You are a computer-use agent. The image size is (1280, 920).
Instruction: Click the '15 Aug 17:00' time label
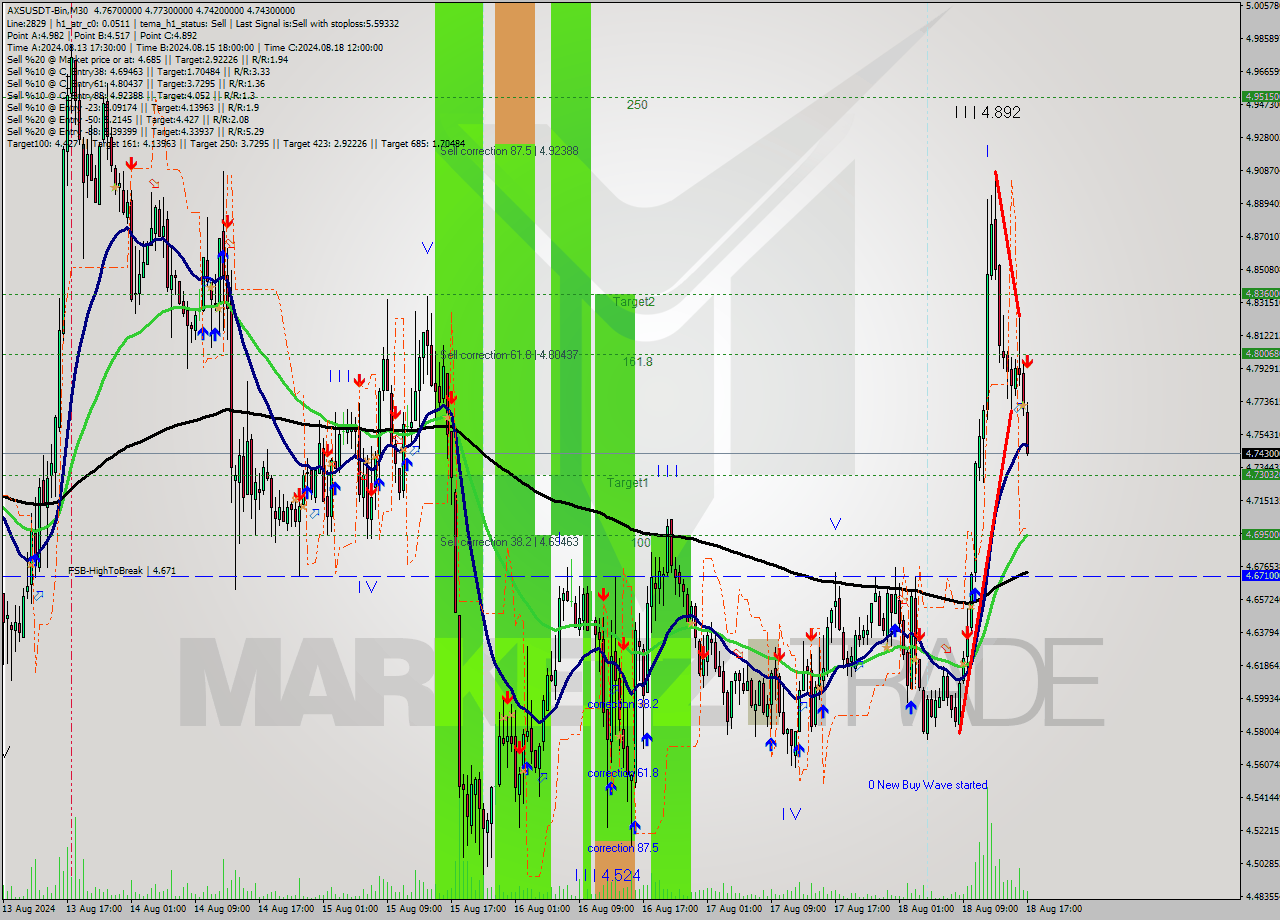click(x=478, y=909)
